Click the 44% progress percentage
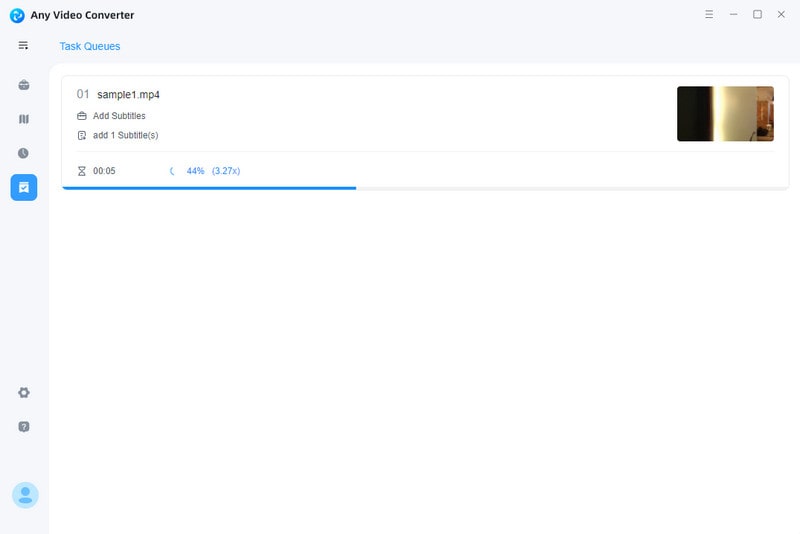This screenshot has width=800, height=534. 195,171
